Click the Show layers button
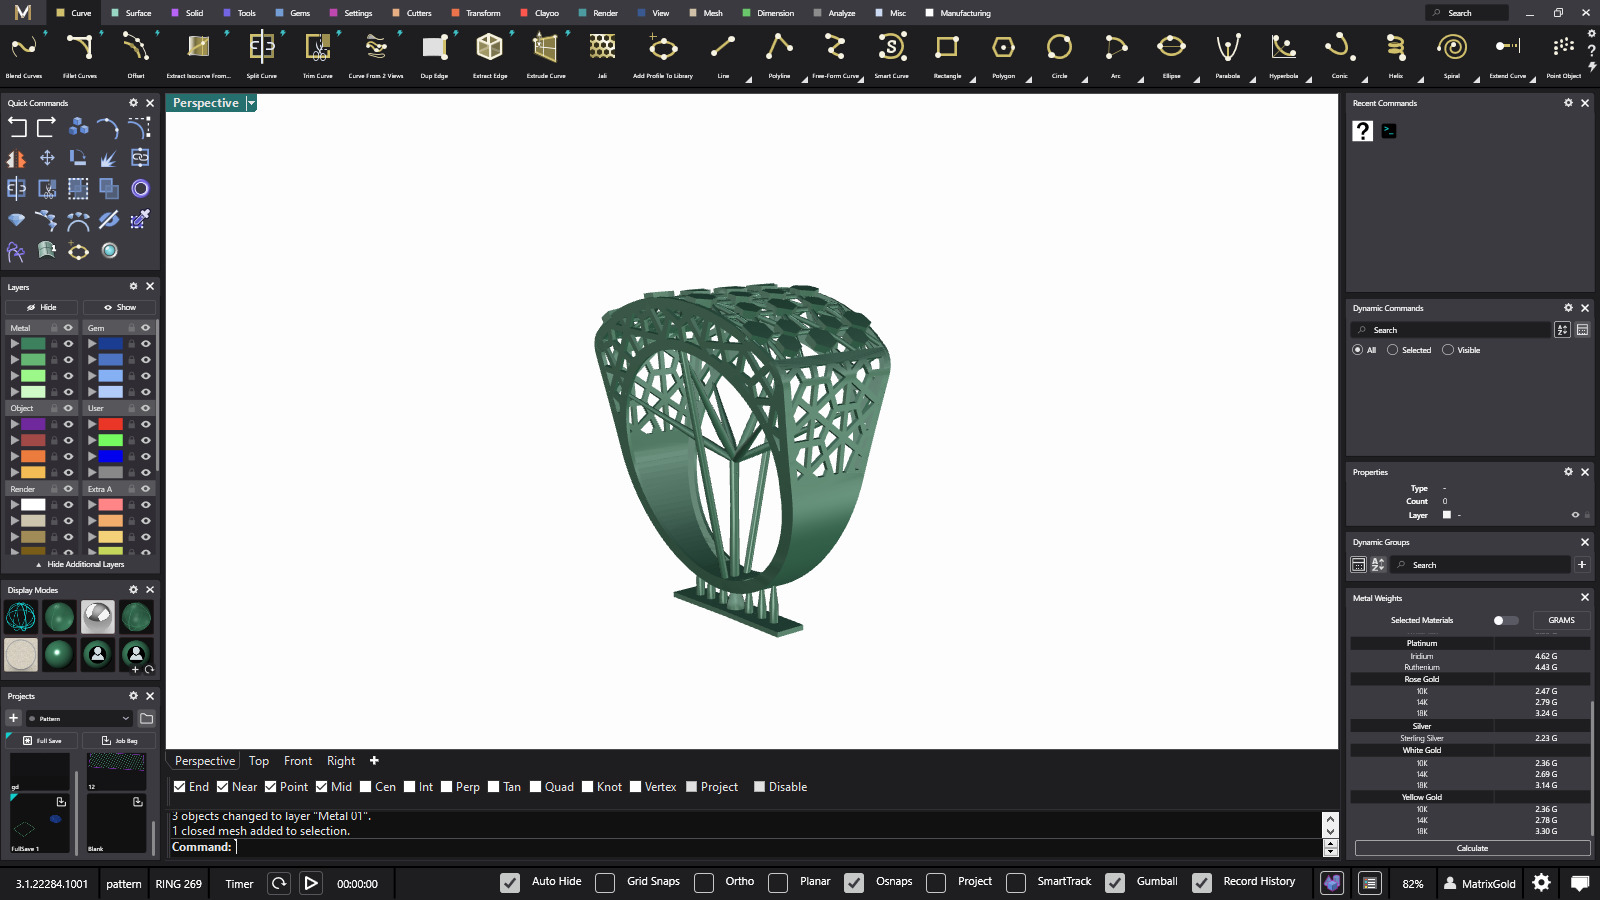This screenshot has height=900, width=1600. click(120, 307)
